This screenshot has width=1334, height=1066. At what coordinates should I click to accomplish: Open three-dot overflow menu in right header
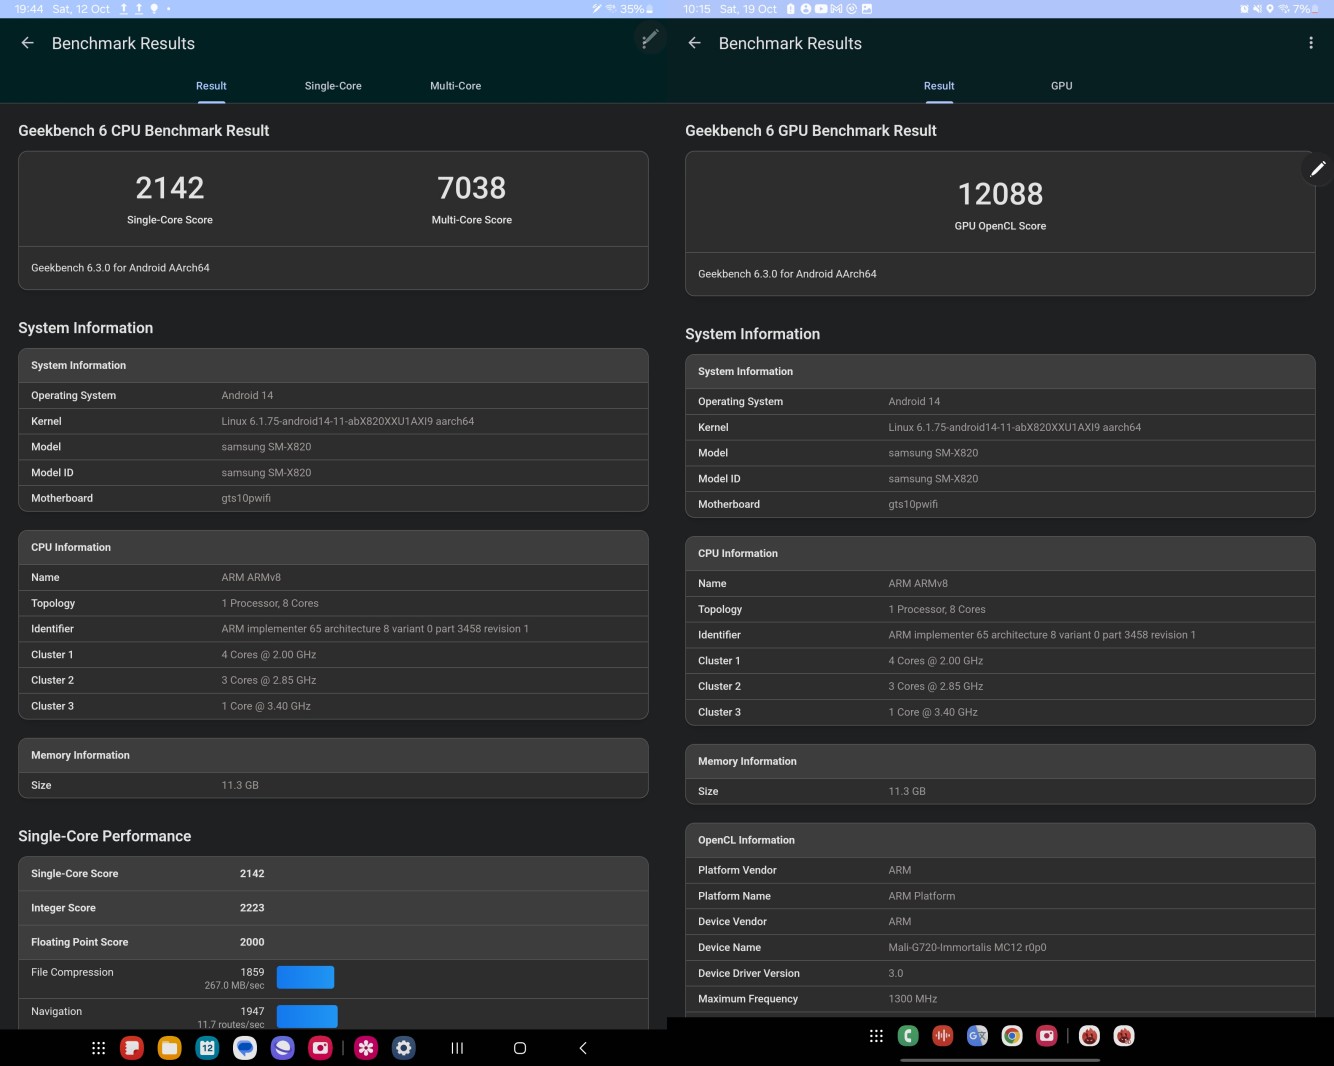1311,43
